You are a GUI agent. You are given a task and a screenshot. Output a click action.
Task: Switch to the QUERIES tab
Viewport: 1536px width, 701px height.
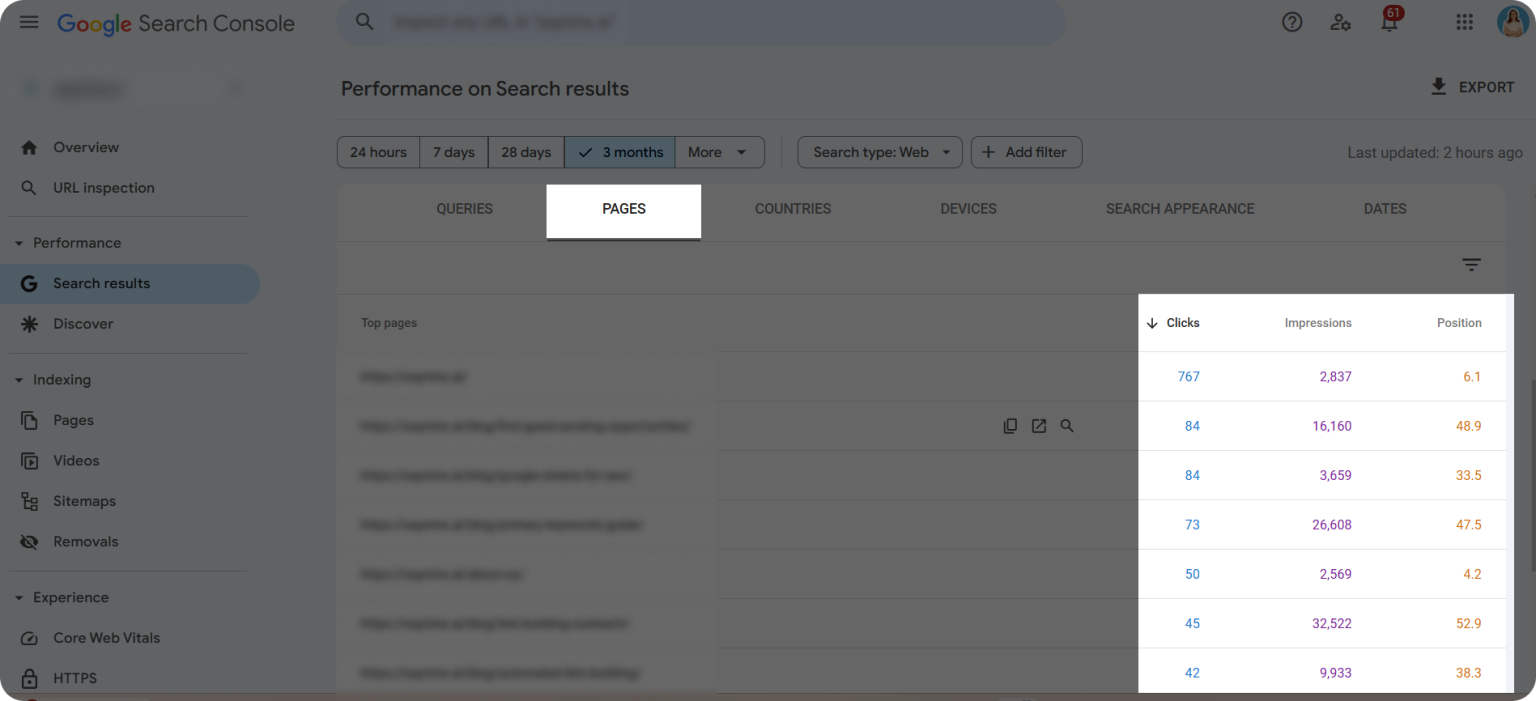(464, 209)
